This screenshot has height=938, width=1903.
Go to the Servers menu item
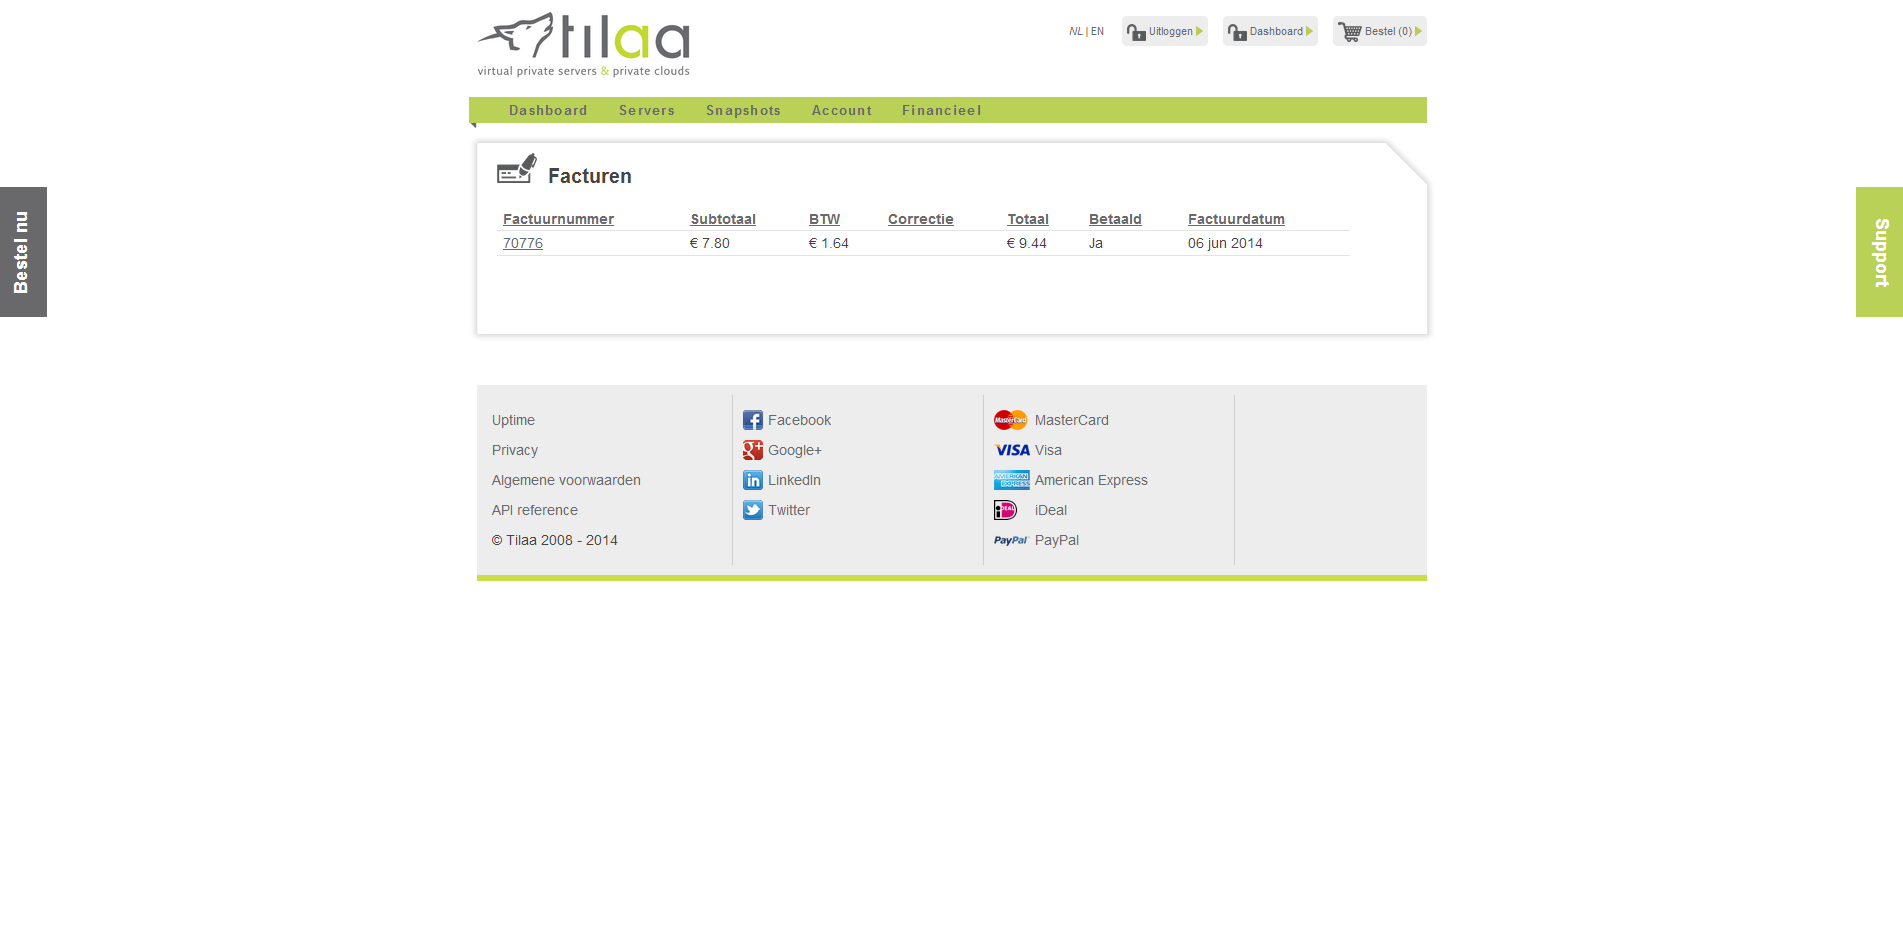point(646,110)
